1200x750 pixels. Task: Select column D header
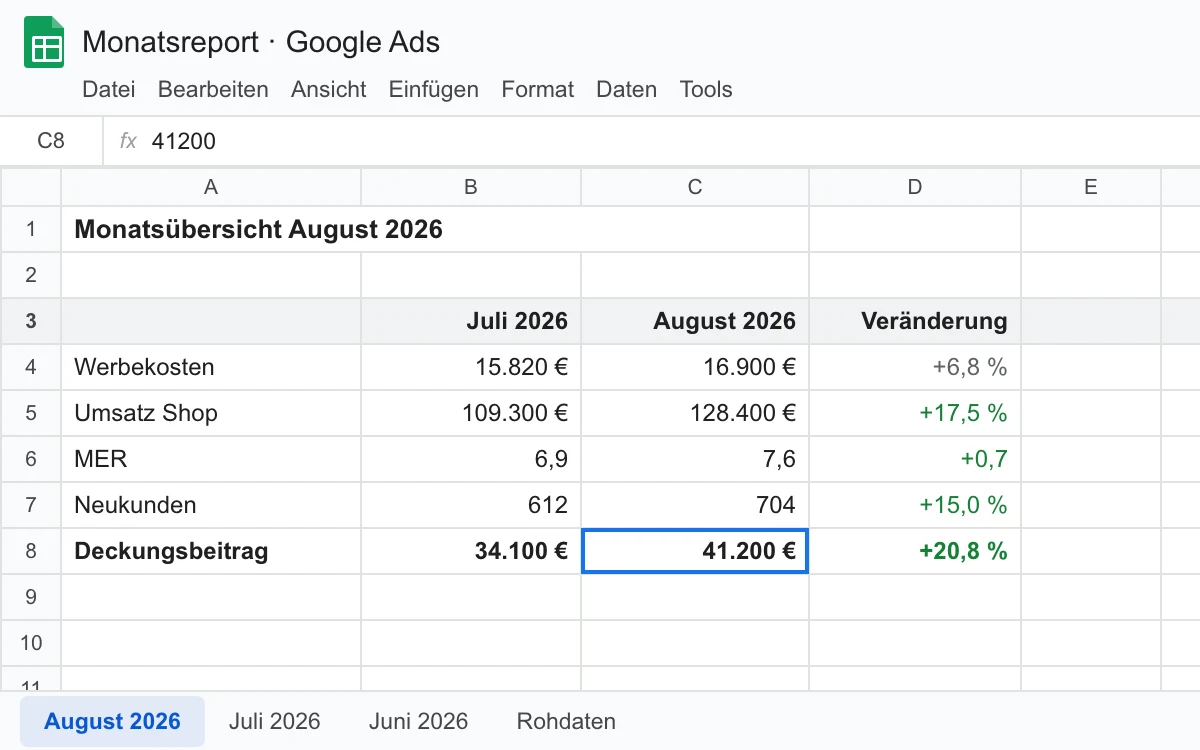915,187
